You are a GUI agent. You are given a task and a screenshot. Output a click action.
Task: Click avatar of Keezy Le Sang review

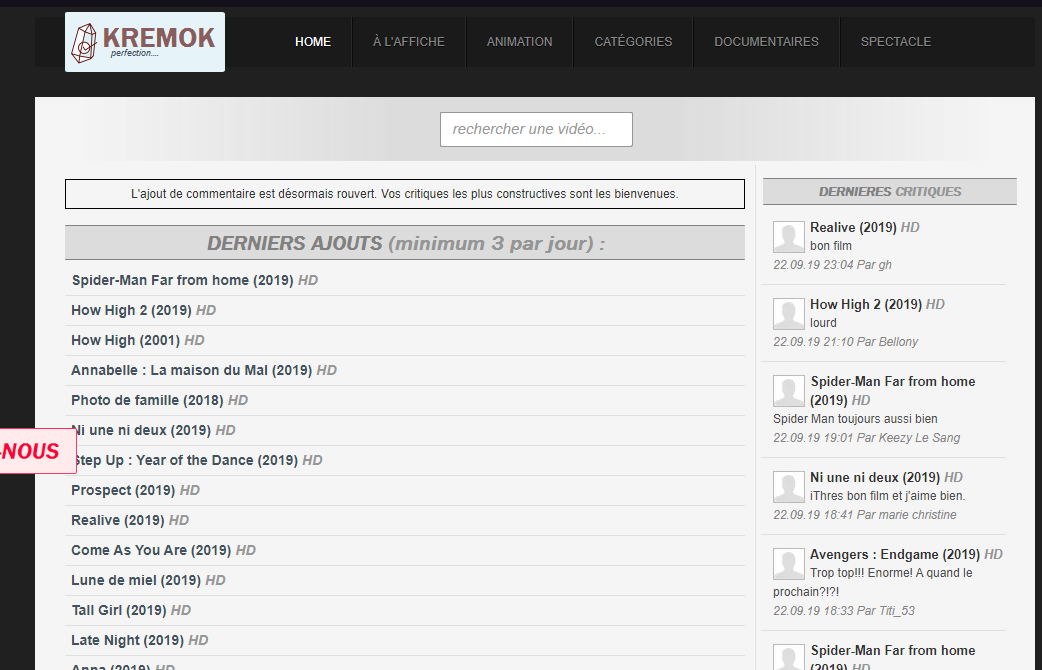[789, 391]
